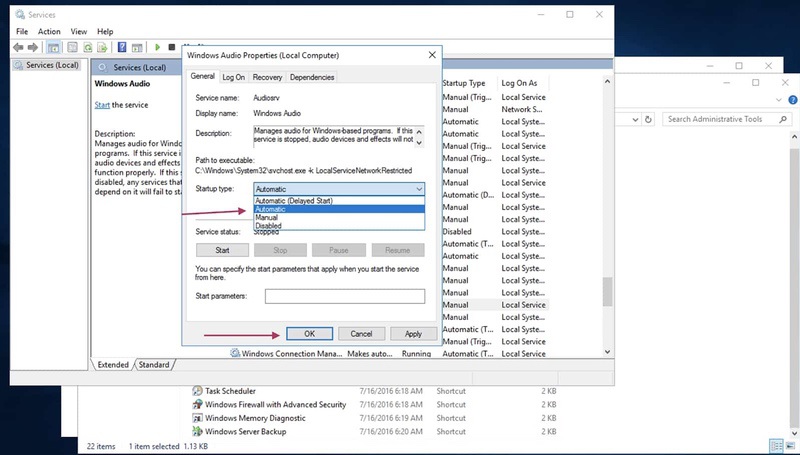Click the Start parameters input field
The width and height of the screenshot is (800, 455).
345,296
